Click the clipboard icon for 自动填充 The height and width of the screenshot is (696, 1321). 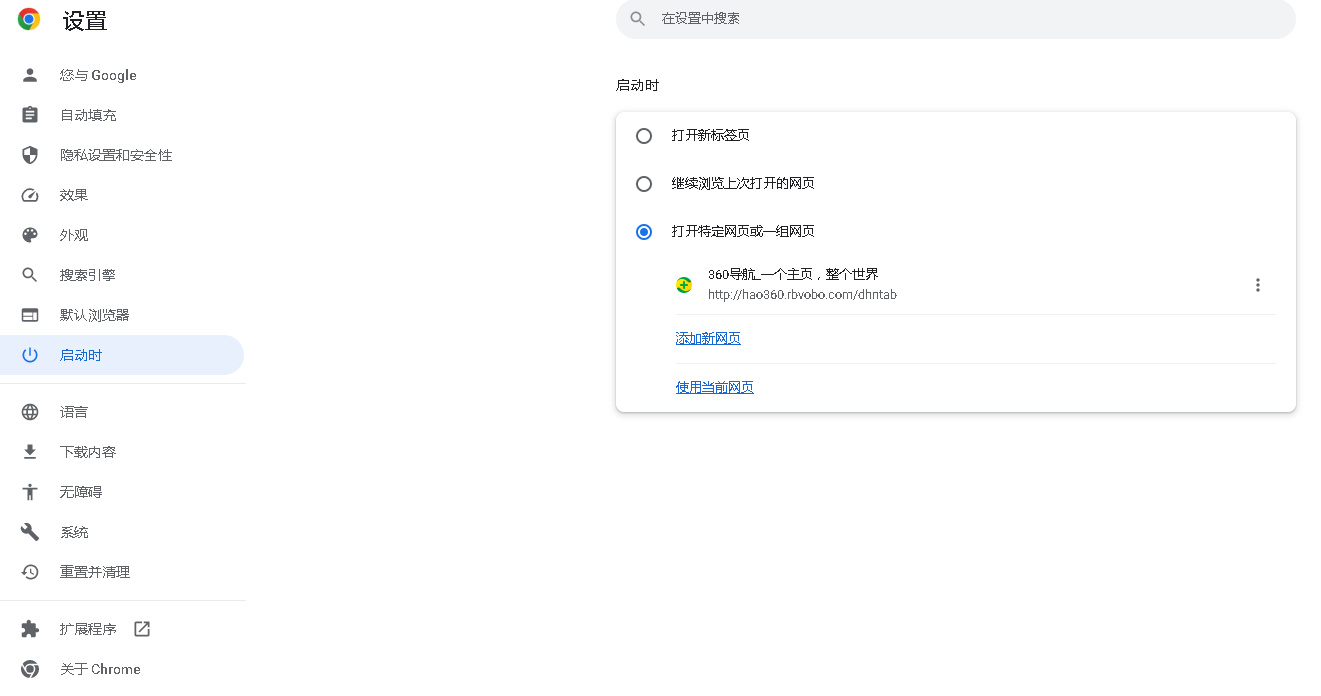tap(30, 115)
